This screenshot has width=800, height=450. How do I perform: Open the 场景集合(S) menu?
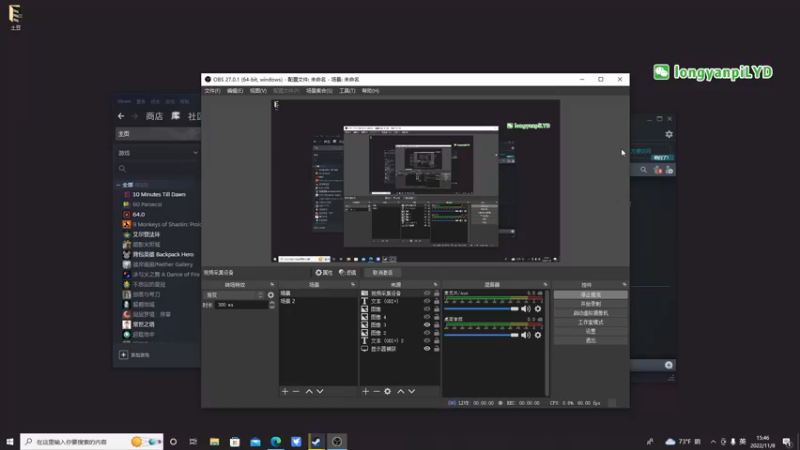click(x=319, y=91)
